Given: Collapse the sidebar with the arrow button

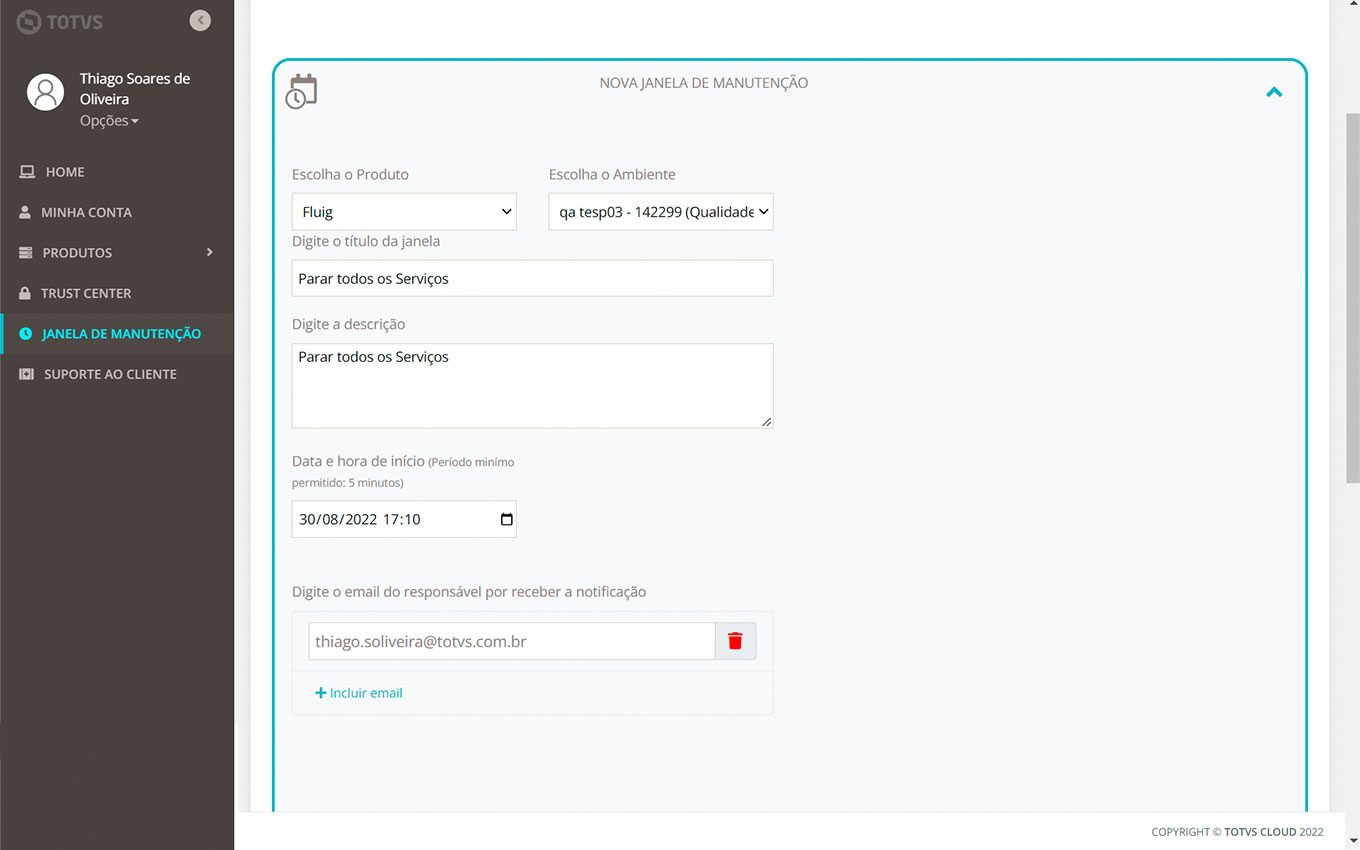Looking at the screenshot, I should tap(200, 20).
